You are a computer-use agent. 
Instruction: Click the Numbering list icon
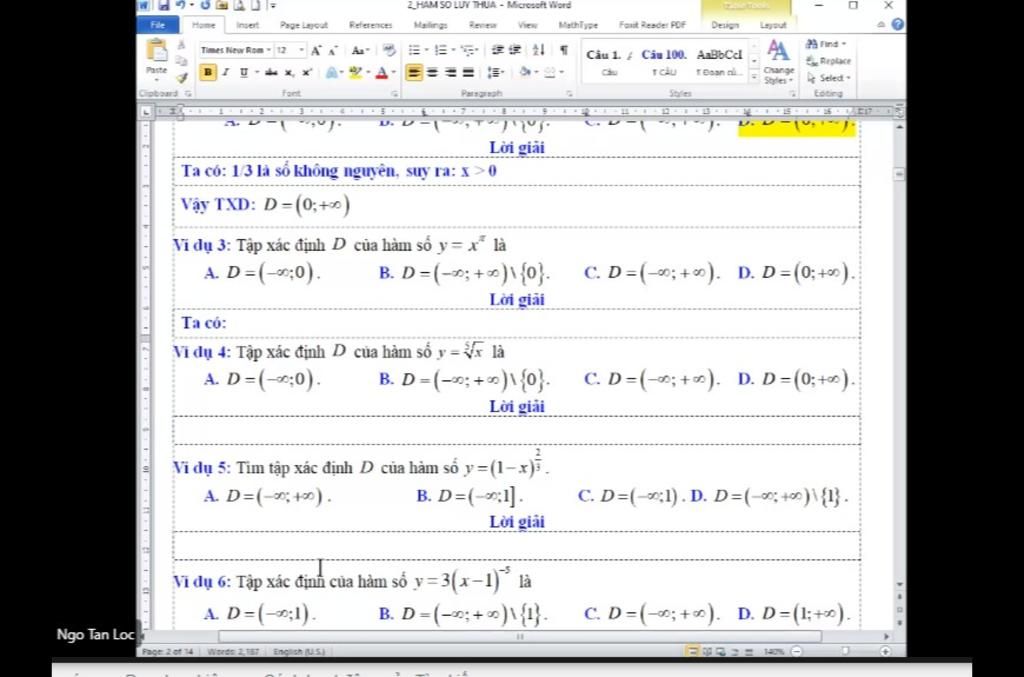tap(441, 50)
